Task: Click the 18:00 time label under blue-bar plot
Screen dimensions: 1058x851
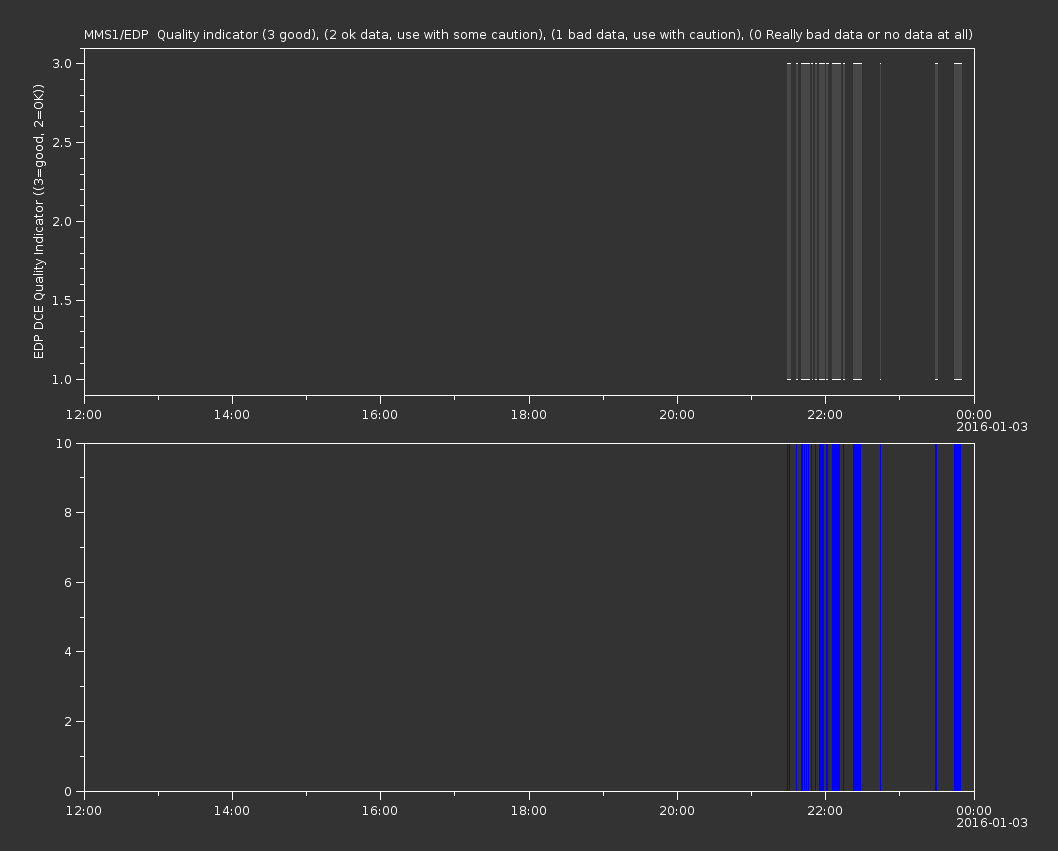Action: click(528, 811)
